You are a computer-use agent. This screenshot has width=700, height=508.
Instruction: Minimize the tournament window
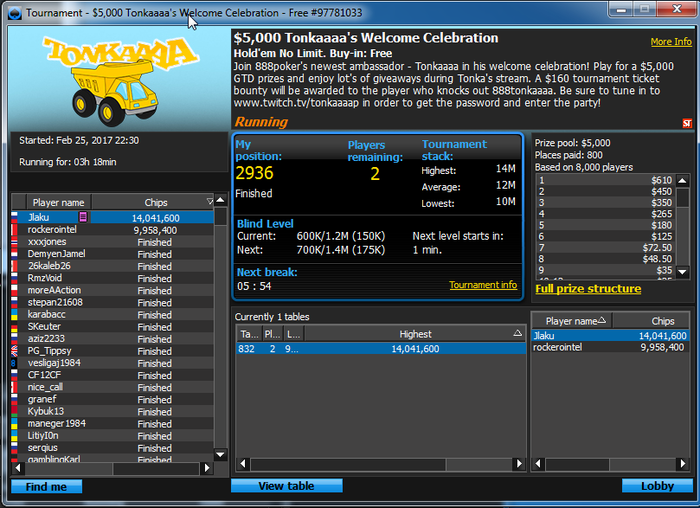pyautogui.click(x=621, y=9)
